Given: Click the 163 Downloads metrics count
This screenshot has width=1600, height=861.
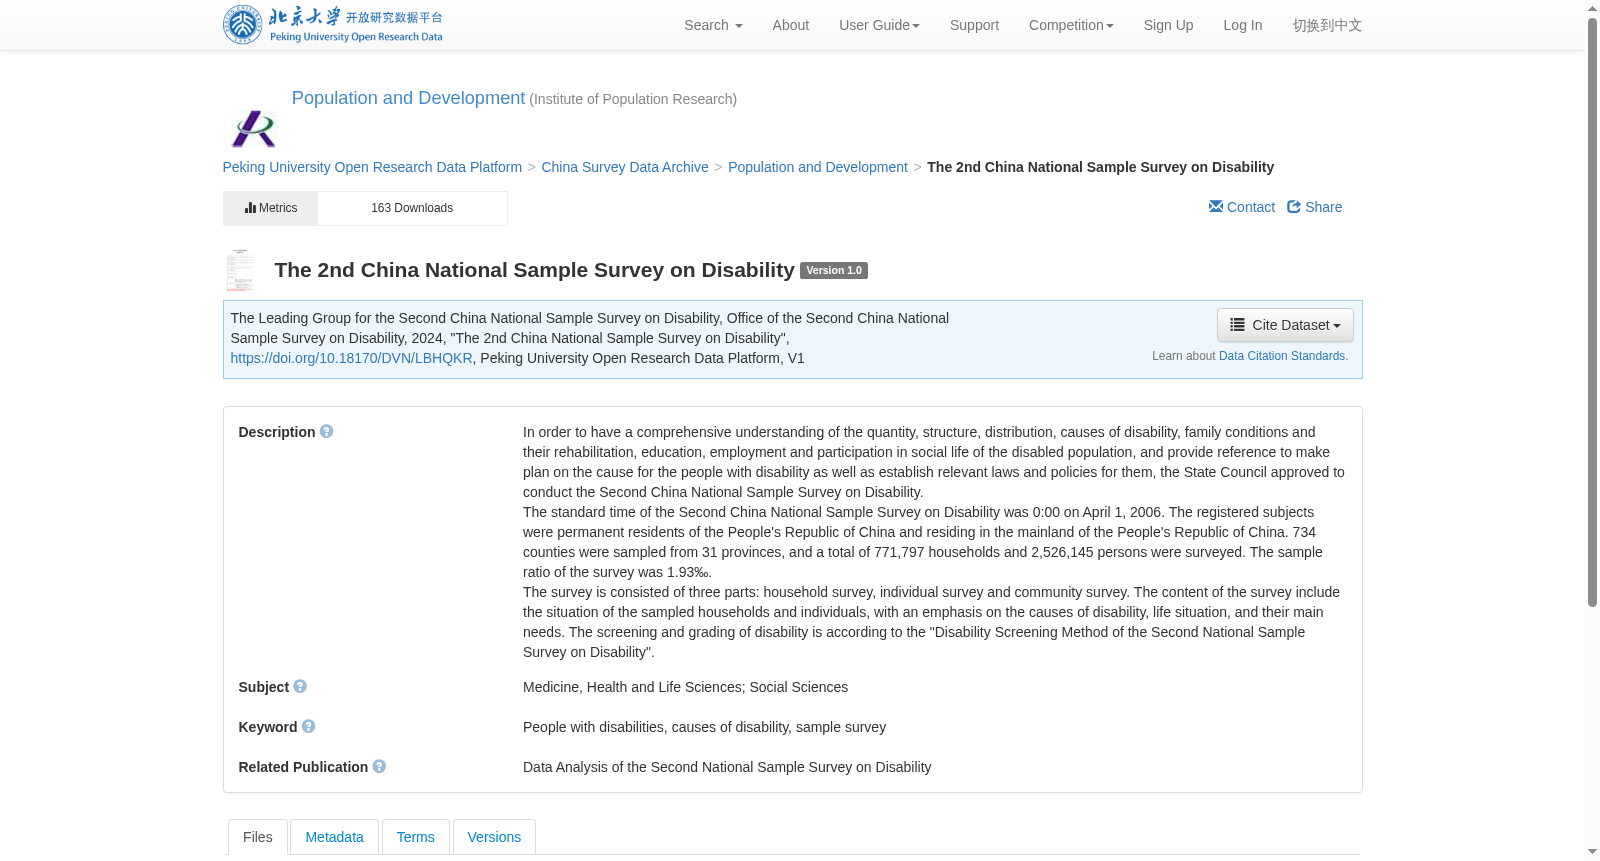Looking at the screenshot, I should coord(412,208).
